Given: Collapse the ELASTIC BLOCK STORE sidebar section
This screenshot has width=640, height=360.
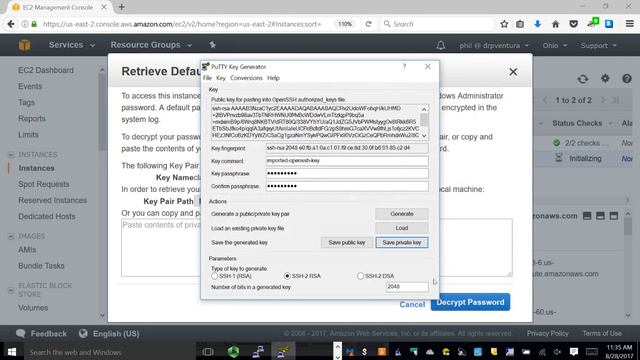Looking at the screenshot, I should (11, 291).
